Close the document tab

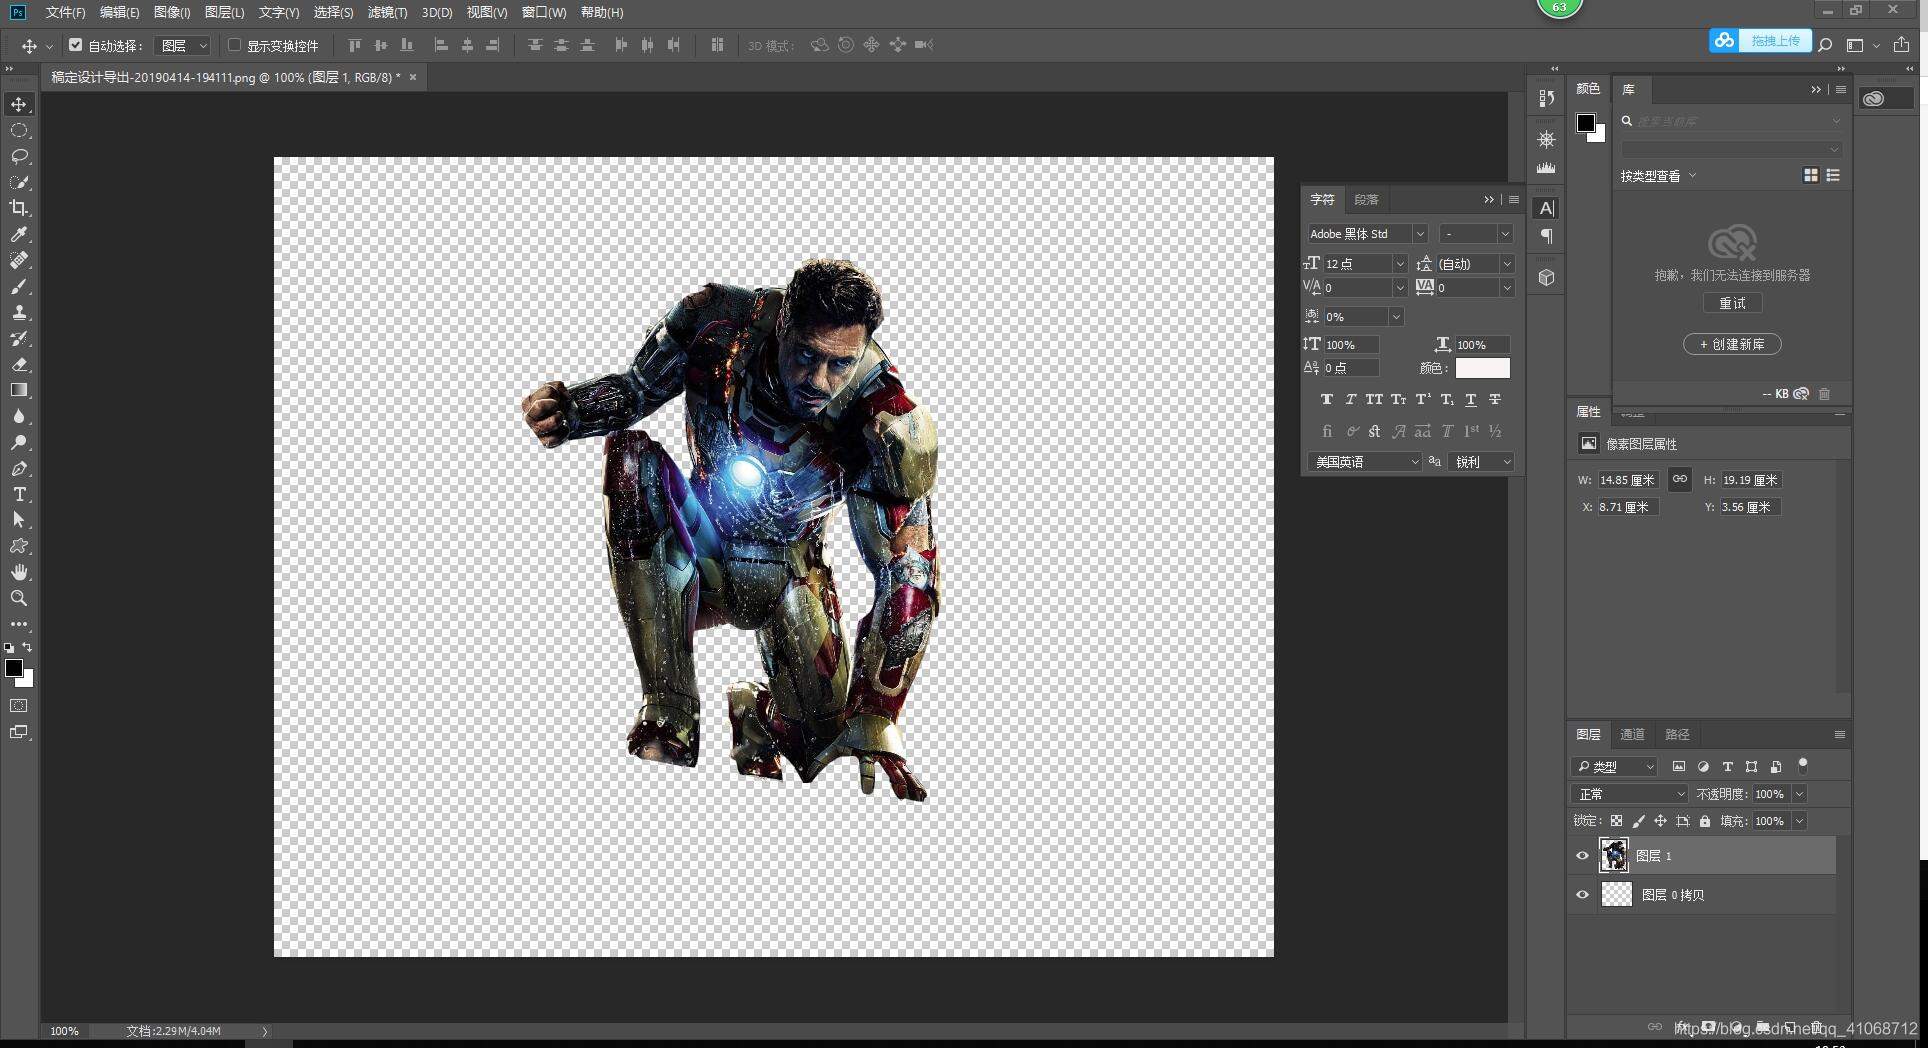click(412, 77)
